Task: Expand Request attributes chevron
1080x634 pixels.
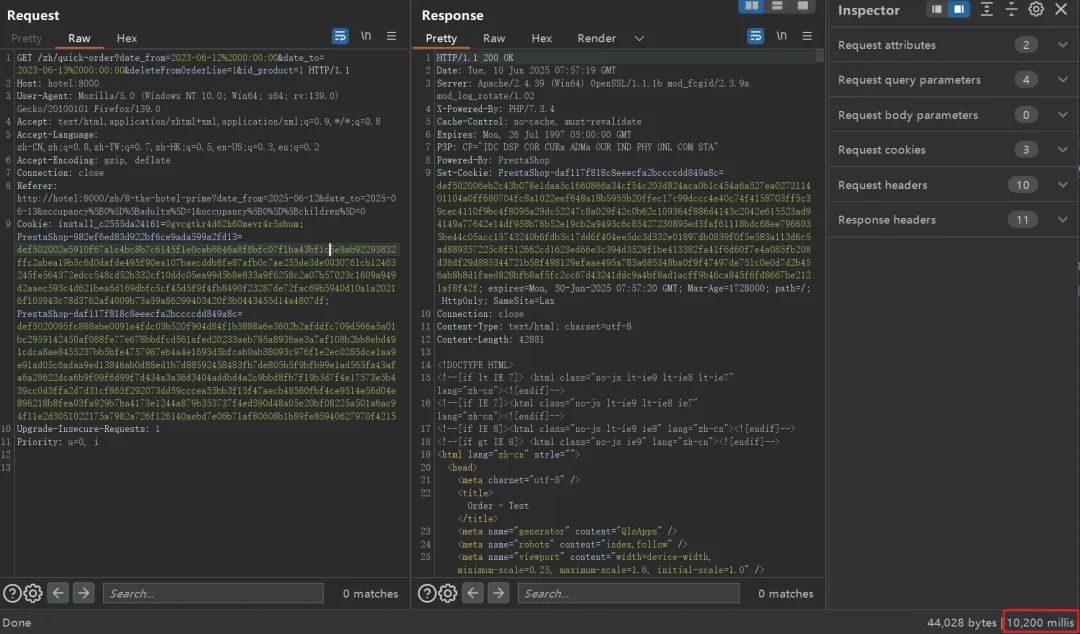Action: [x=1062, y=45]
